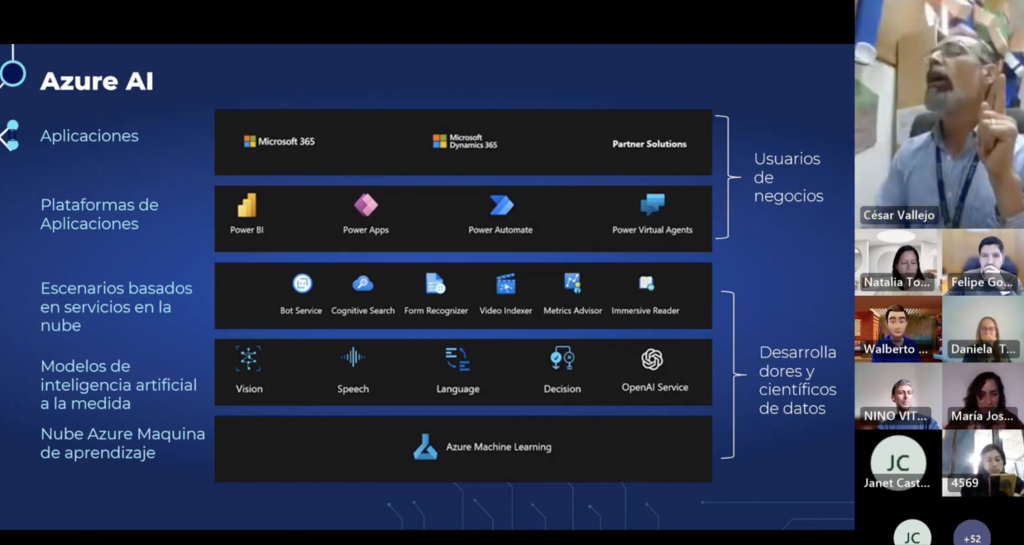The image size is (1024, 545).
Task: Open César Vallejo's speaker video
Action: [939, 114]
